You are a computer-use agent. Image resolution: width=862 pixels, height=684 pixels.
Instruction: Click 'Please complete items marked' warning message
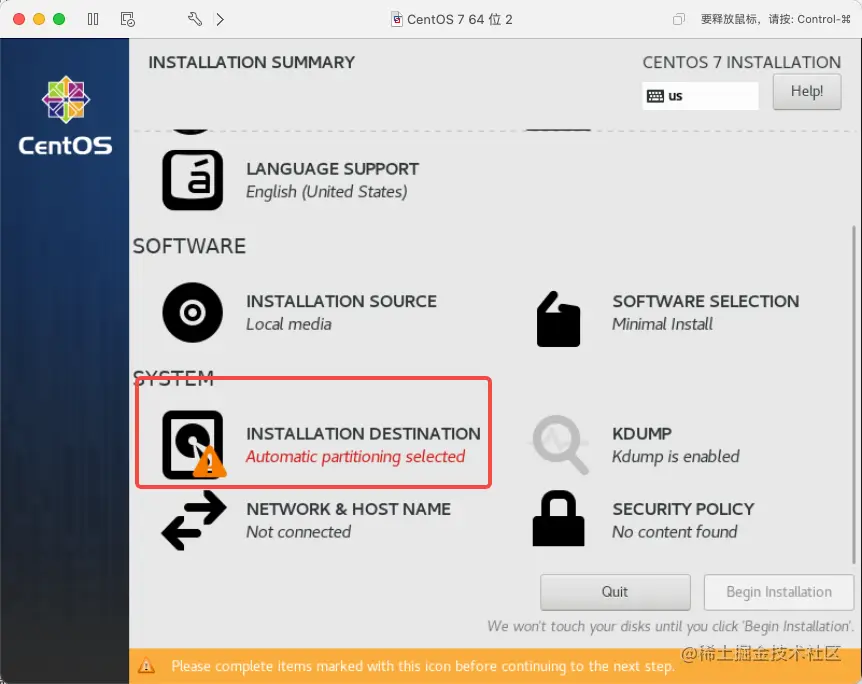click(422, 666)
